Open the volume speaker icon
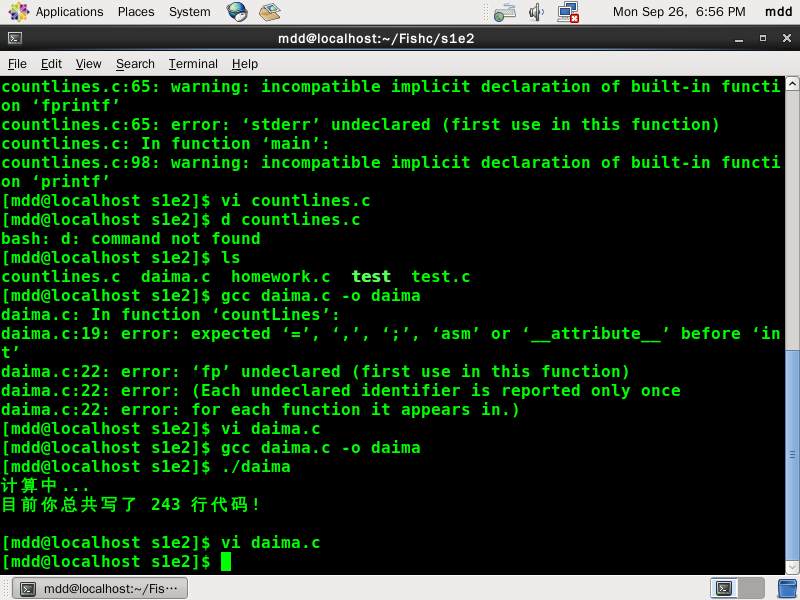800x600 pixels. tap(536, 12)
